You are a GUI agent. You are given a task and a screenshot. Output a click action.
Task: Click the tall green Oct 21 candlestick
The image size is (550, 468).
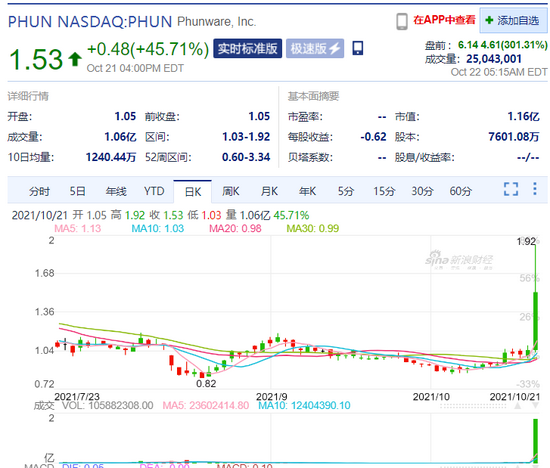536,320
